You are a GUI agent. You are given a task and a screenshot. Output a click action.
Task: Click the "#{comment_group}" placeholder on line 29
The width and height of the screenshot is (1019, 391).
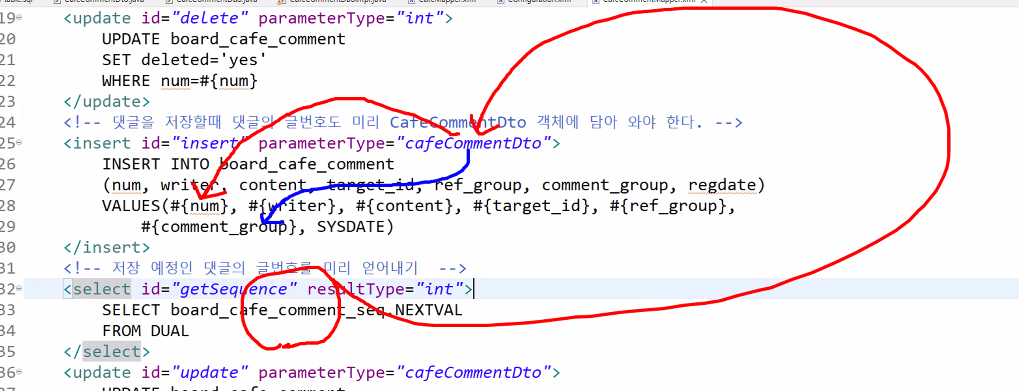(219, 227)
